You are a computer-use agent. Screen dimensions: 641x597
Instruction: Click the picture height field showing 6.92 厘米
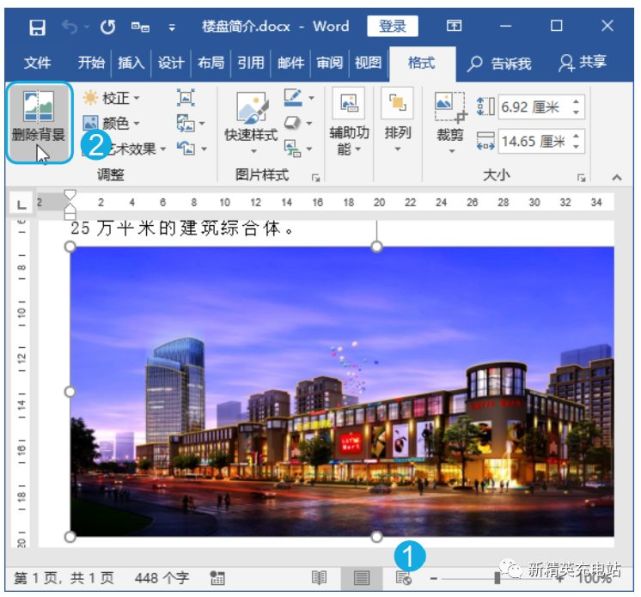click(x=532, y=107)
